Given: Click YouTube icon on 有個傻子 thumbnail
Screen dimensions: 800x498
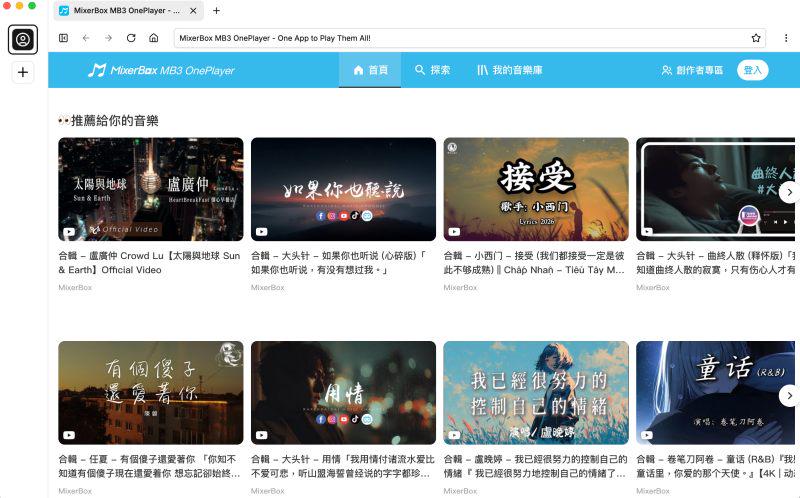Looking at the screenshot, I should (69, 435).
